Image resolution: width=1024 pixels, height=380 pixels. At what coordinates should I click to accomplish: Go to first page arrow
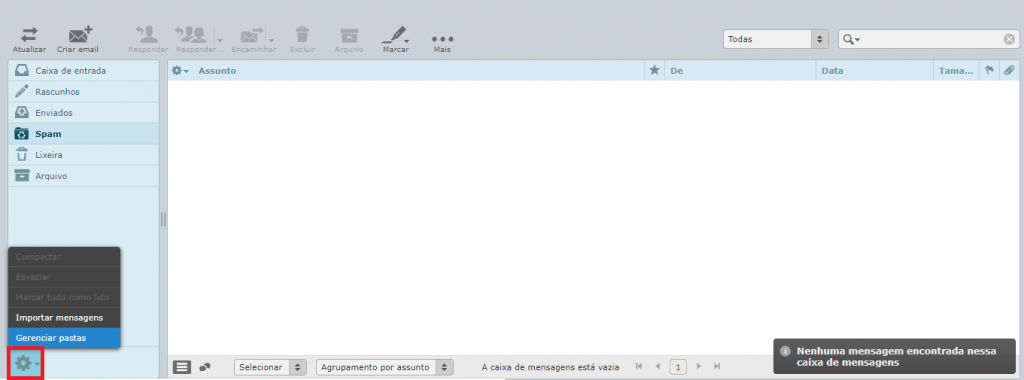[639, 367]
